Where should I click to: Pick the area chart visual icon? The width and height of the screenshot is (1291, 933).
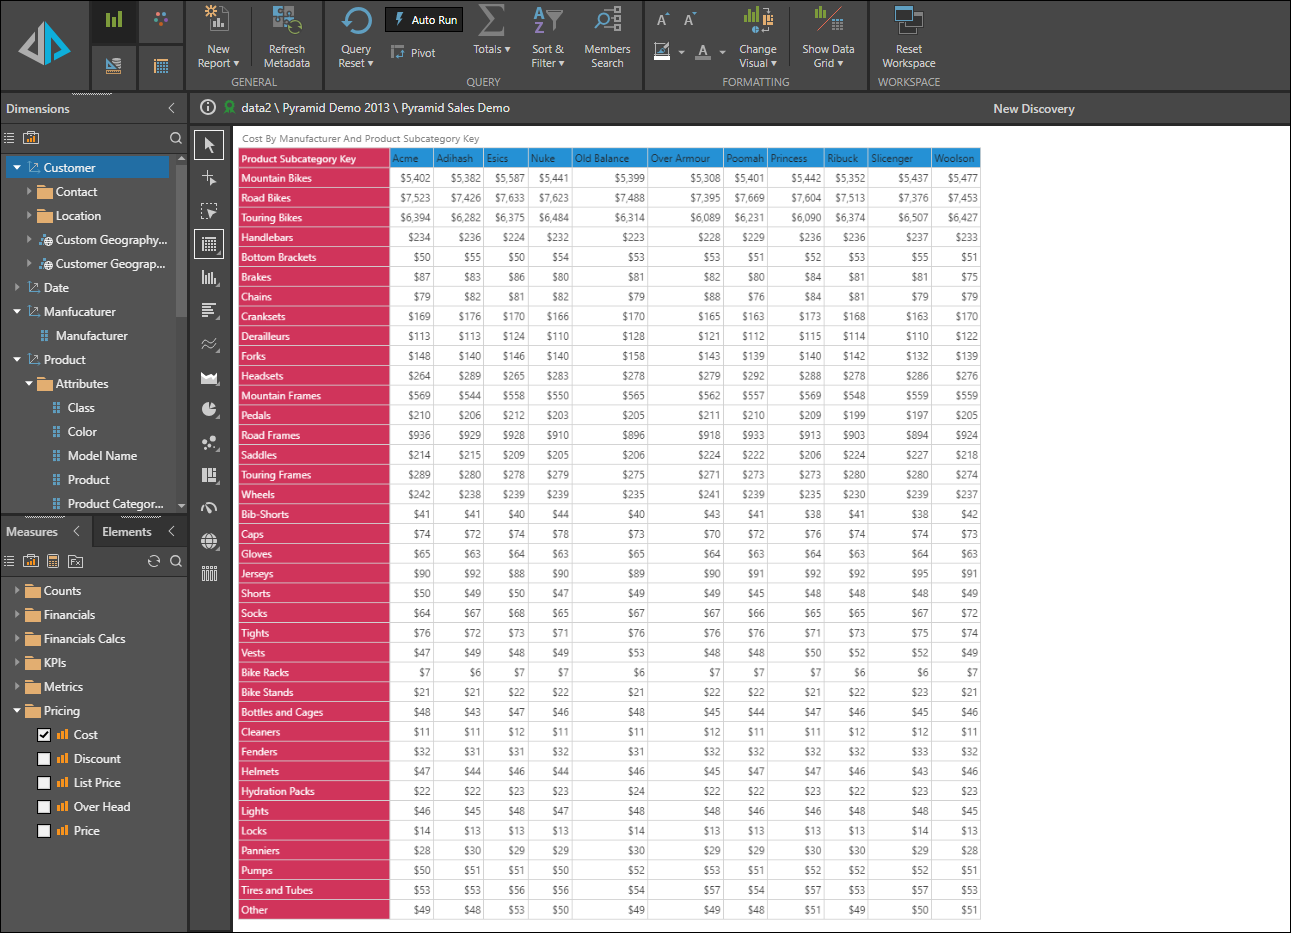tap(209, 377)
